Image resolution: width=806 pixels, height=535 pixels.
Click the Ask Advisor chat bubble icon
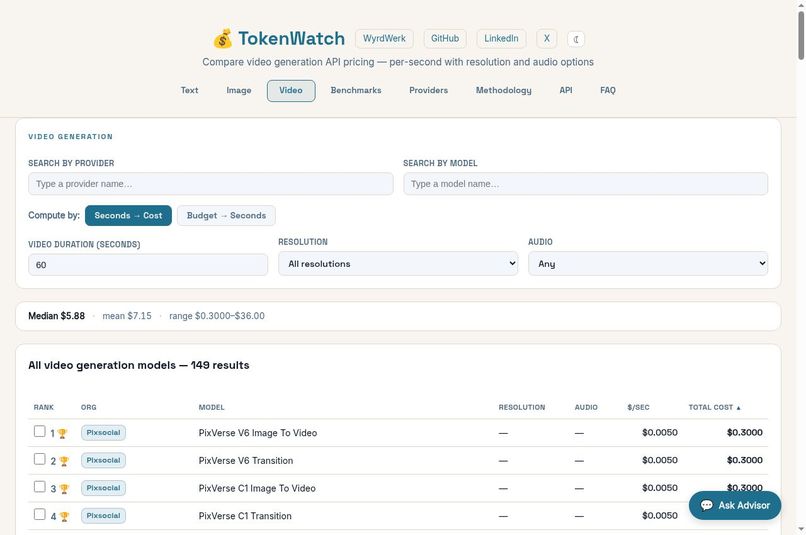coord(707,505)
